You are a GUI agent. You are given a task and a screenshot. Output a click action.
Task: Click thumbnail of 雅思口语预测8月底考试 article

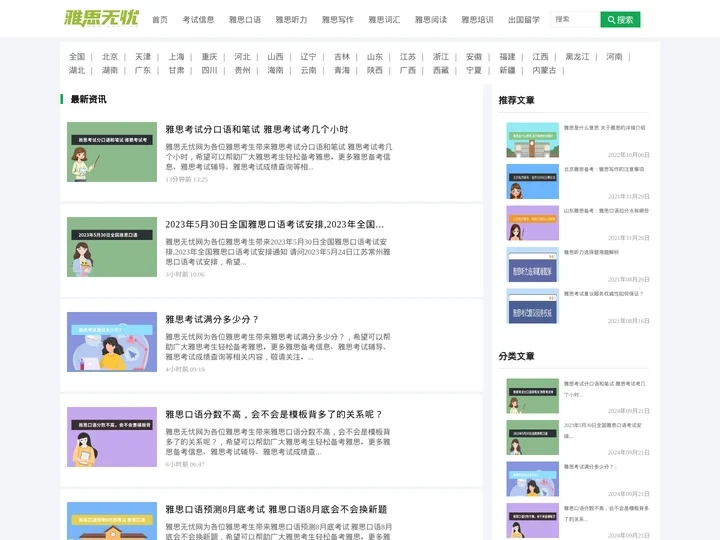click(x=112, y=521)
